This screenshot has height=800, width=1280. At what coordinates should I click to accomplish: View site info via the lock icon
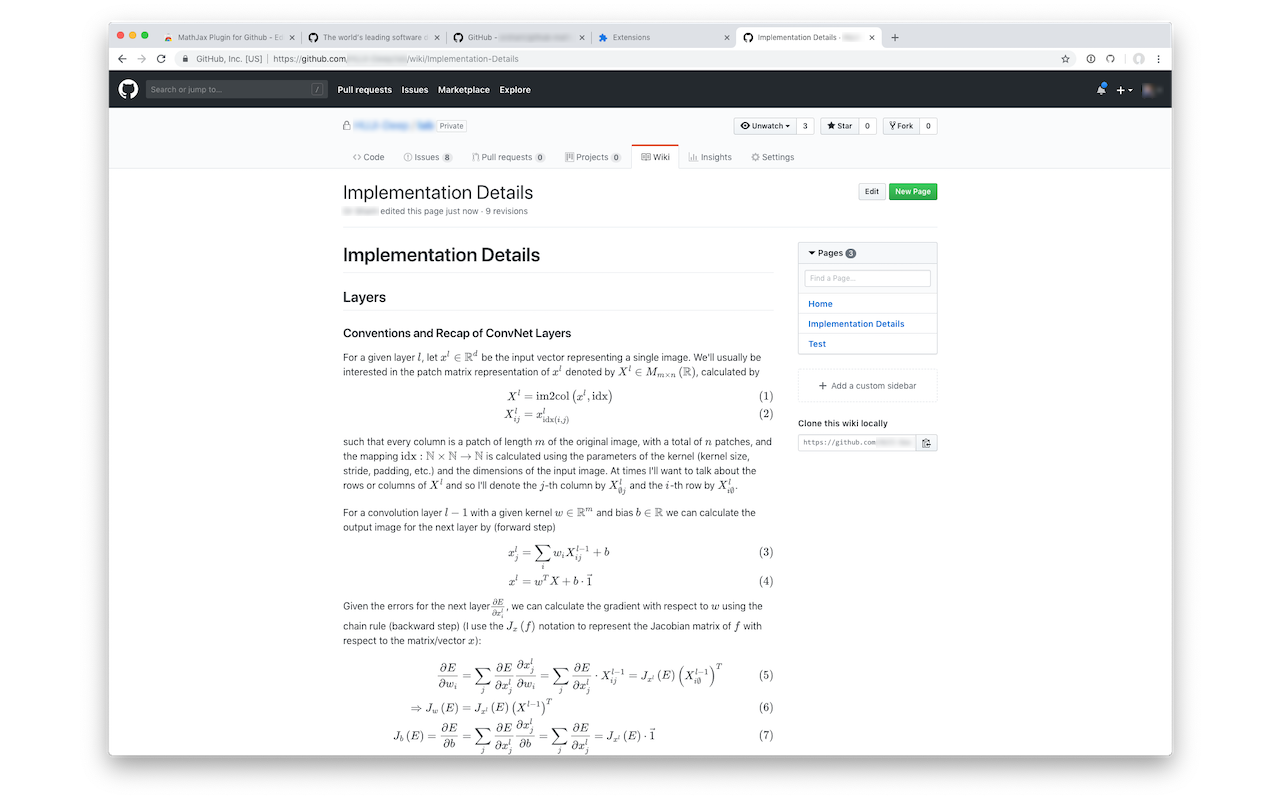(x=186, y=59)
